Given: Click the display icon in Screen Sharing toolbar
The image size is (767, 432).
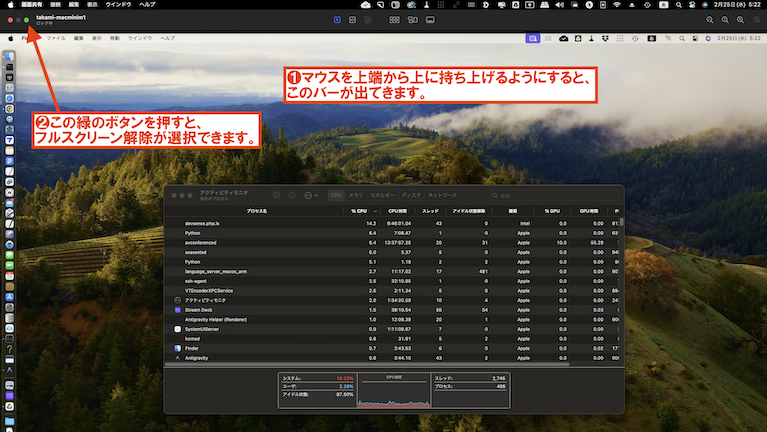Looking at the screenshot, I should (x=431, y=20).
